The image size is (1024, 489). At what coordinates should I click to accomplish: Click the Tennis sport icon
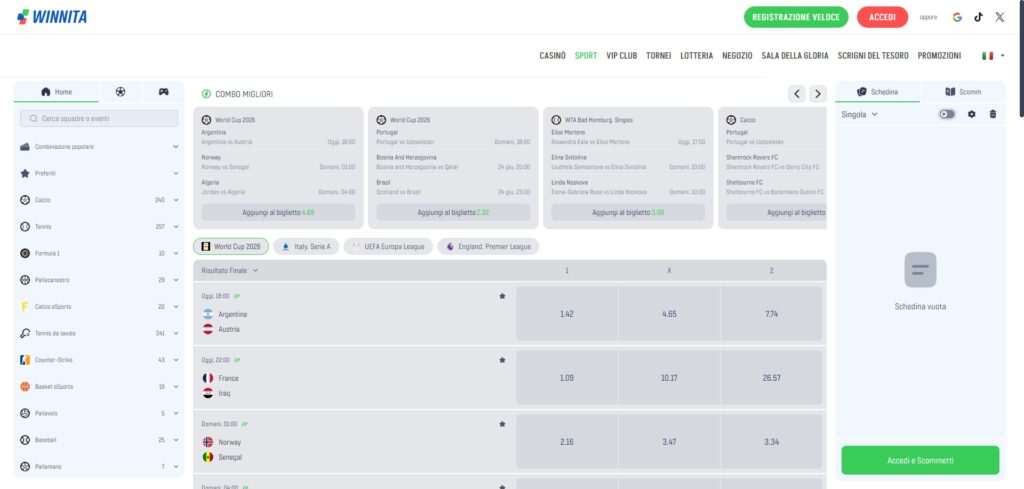(25, 227)
